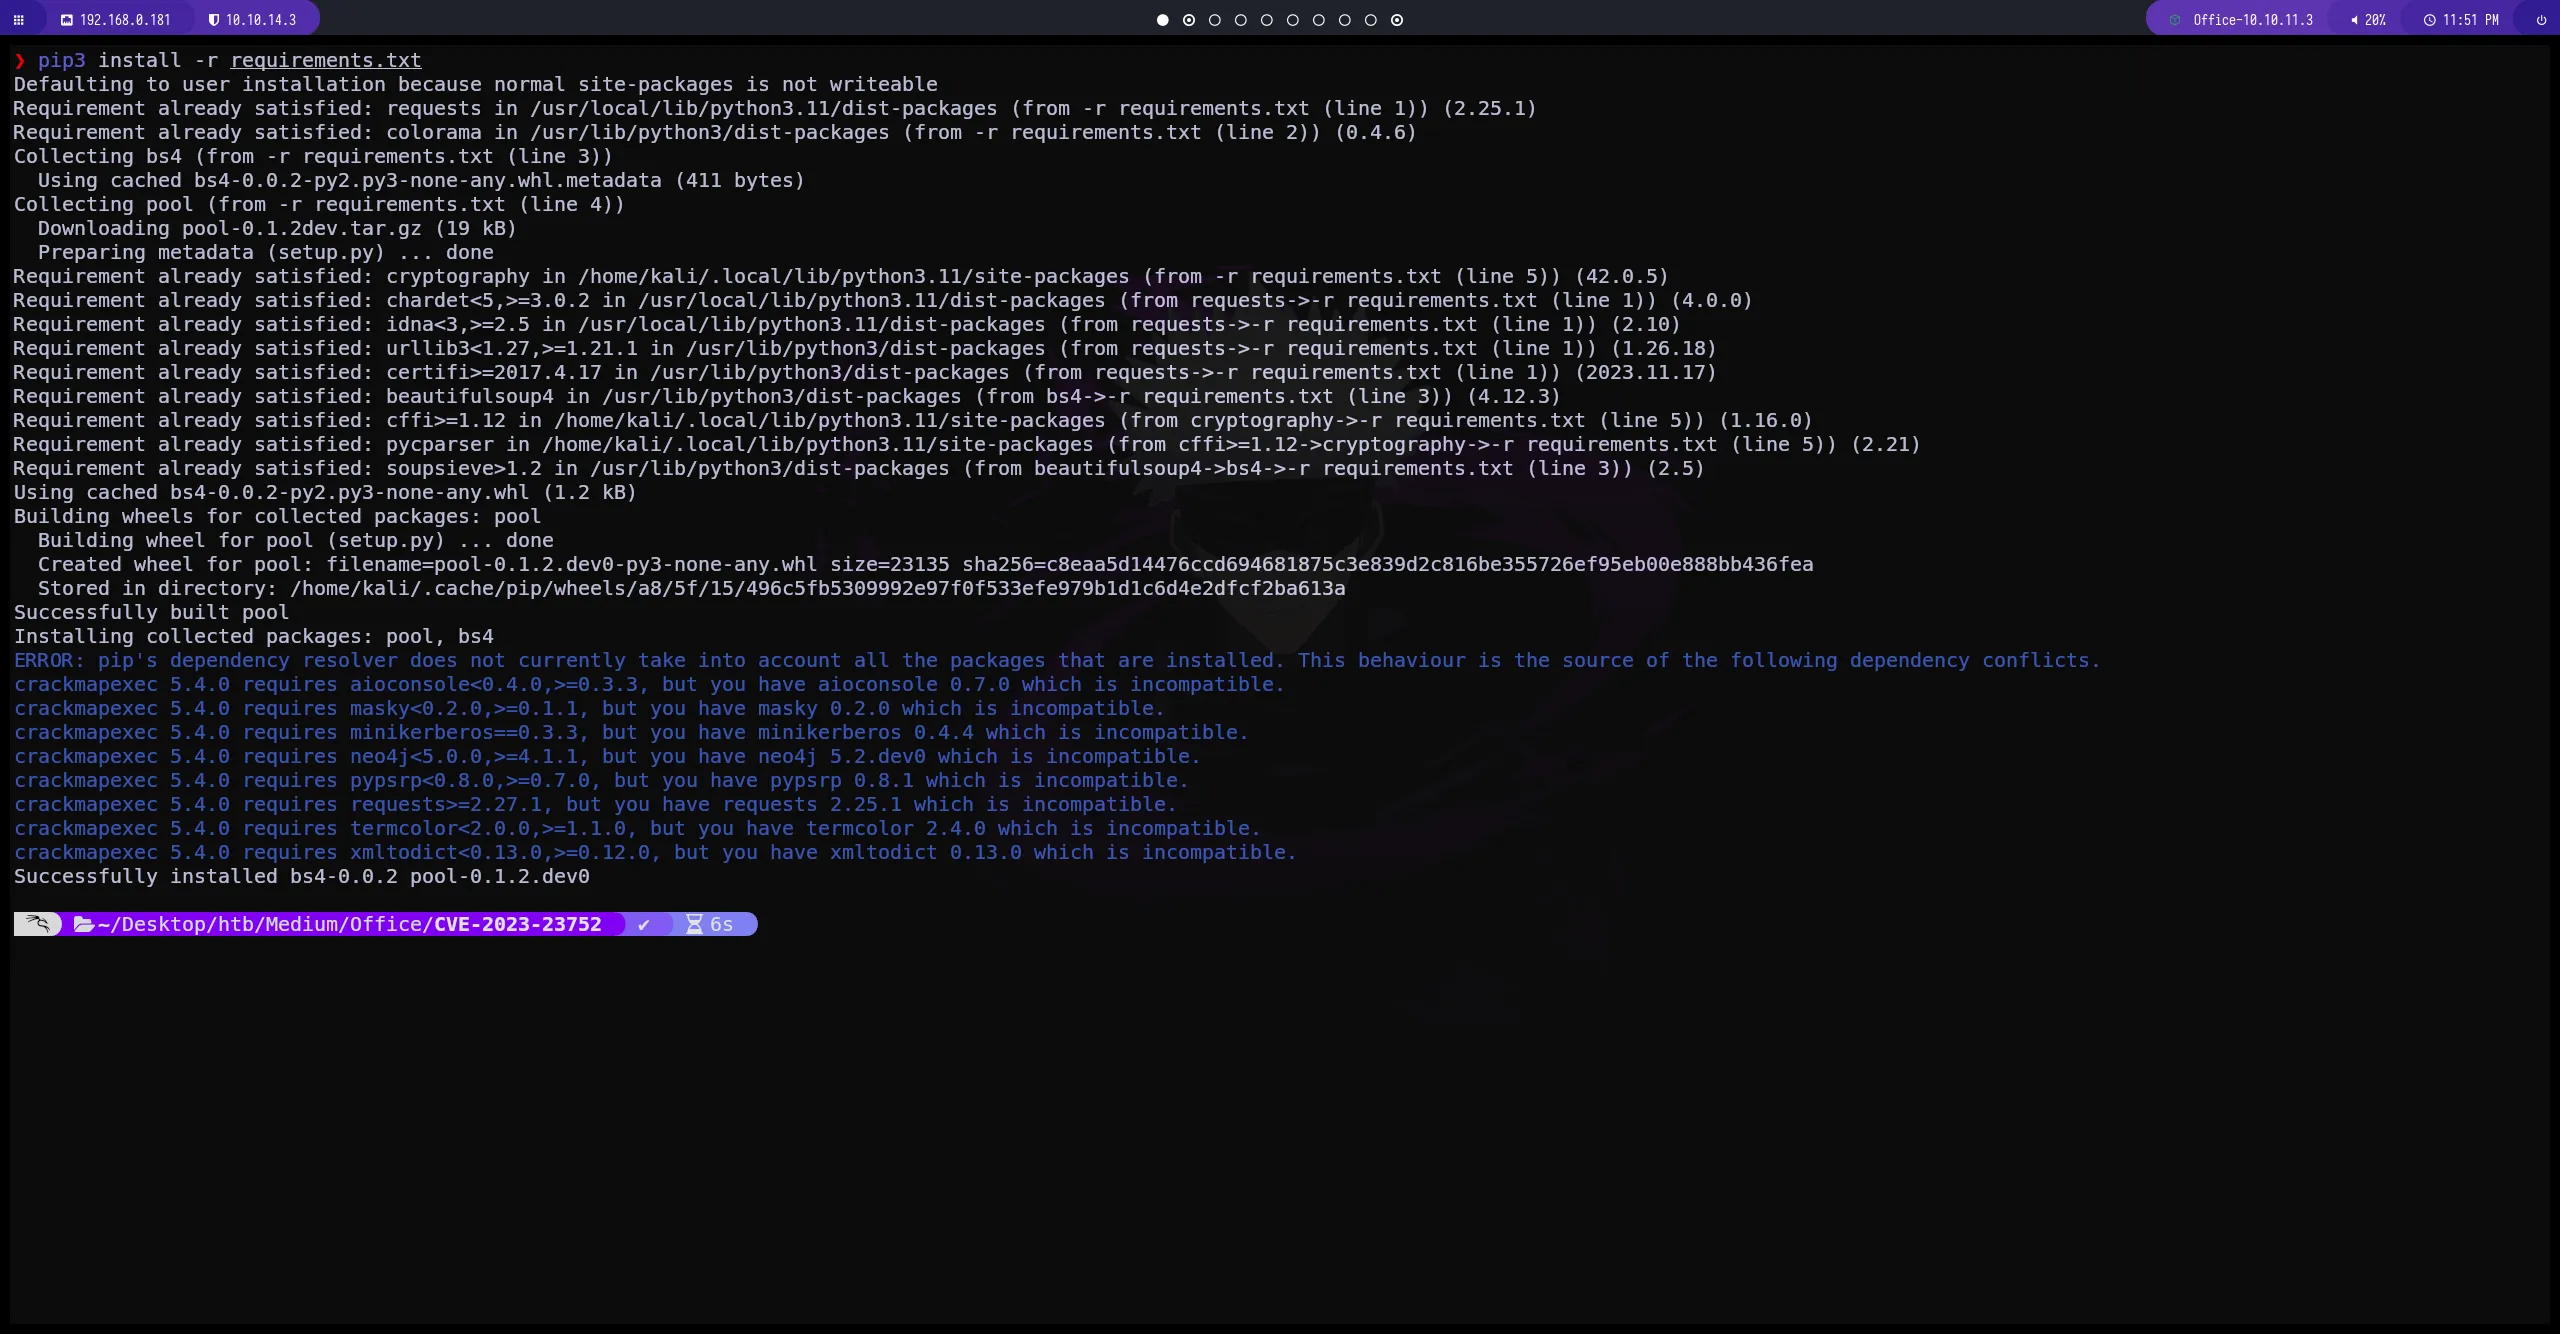2560x1334 pixels.
Task: Click the ethernet icon beside 192.168.0.181
Action: (x=67, y=19)
